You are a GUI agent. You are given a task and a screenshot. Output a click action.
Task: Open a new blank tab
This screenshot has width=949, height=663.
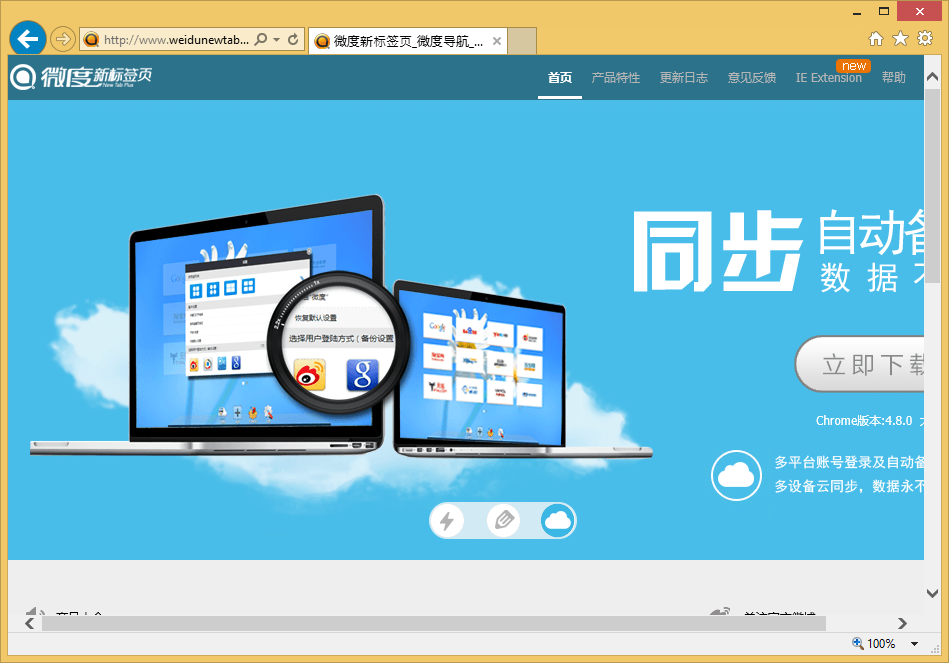[522, 41]
